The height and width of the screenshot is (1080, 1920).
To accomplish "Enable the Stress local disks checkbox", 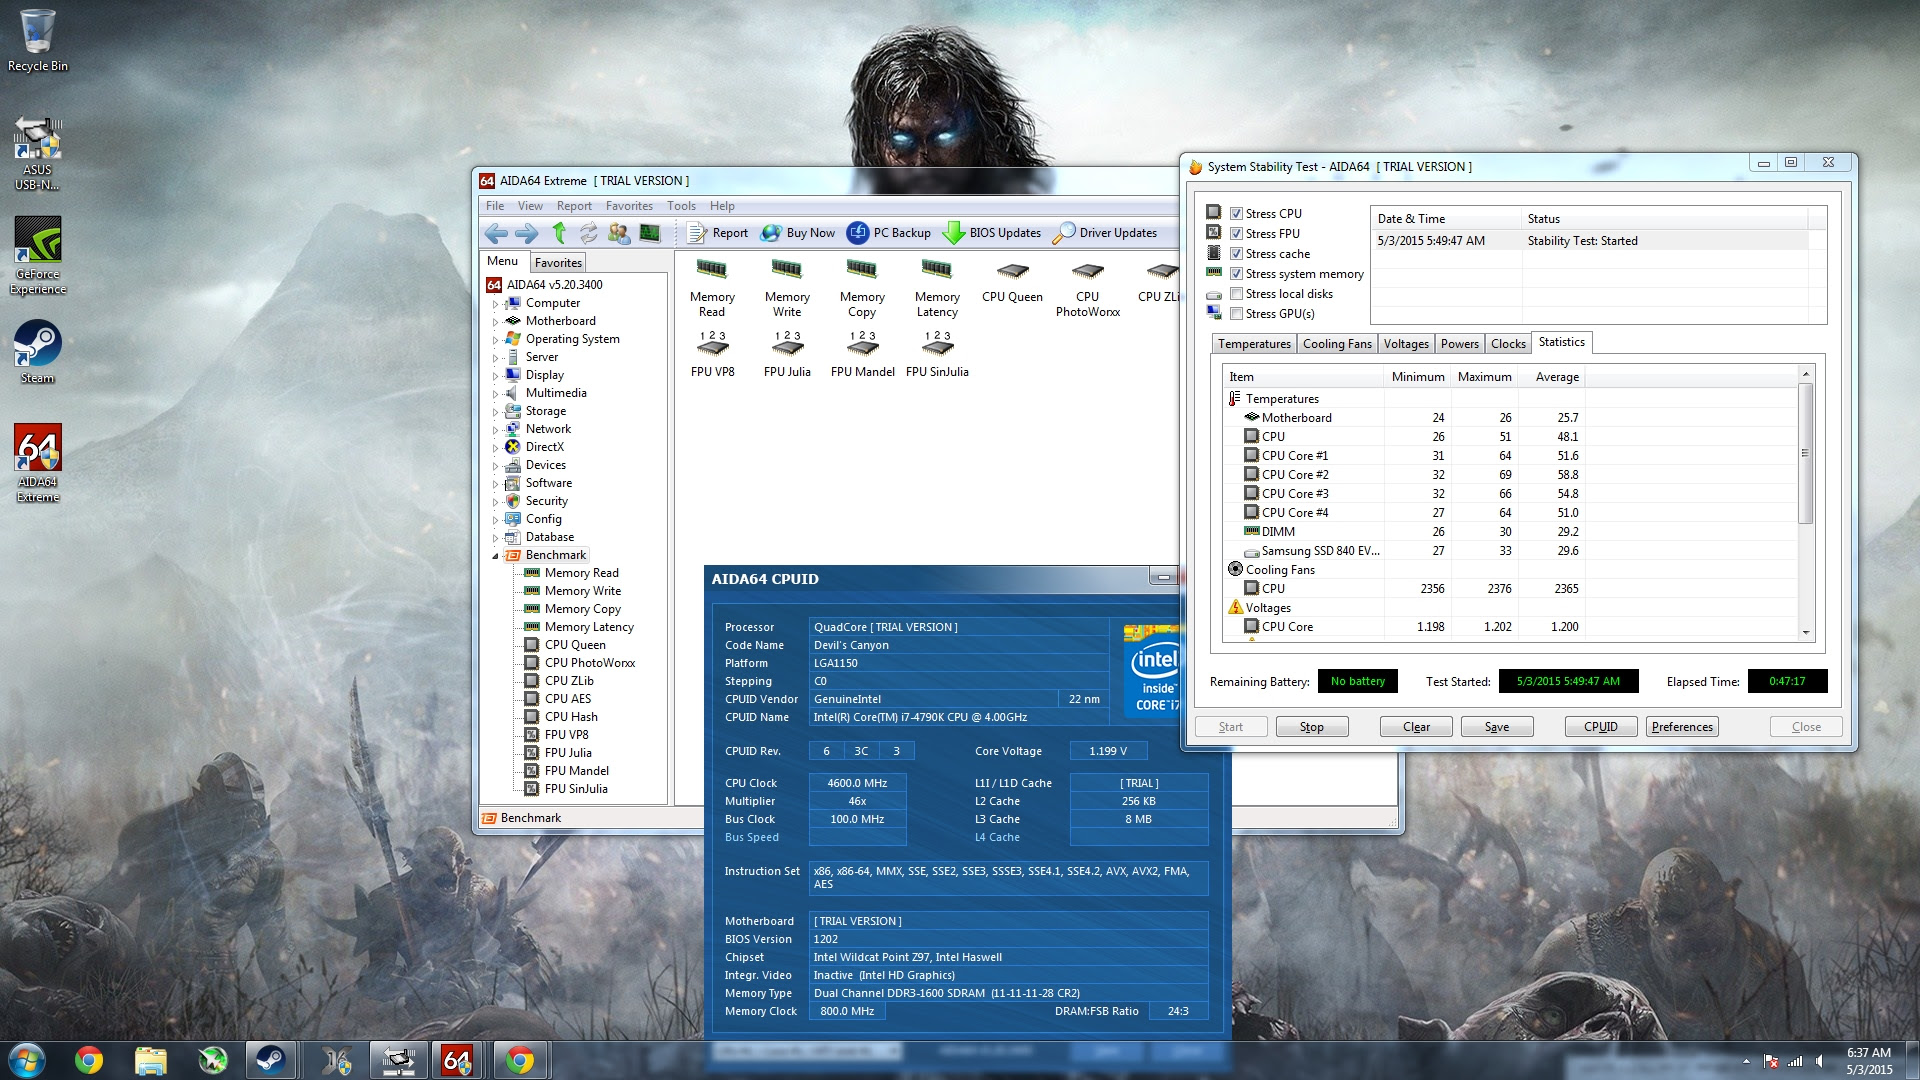I will tap(1236, 293).
